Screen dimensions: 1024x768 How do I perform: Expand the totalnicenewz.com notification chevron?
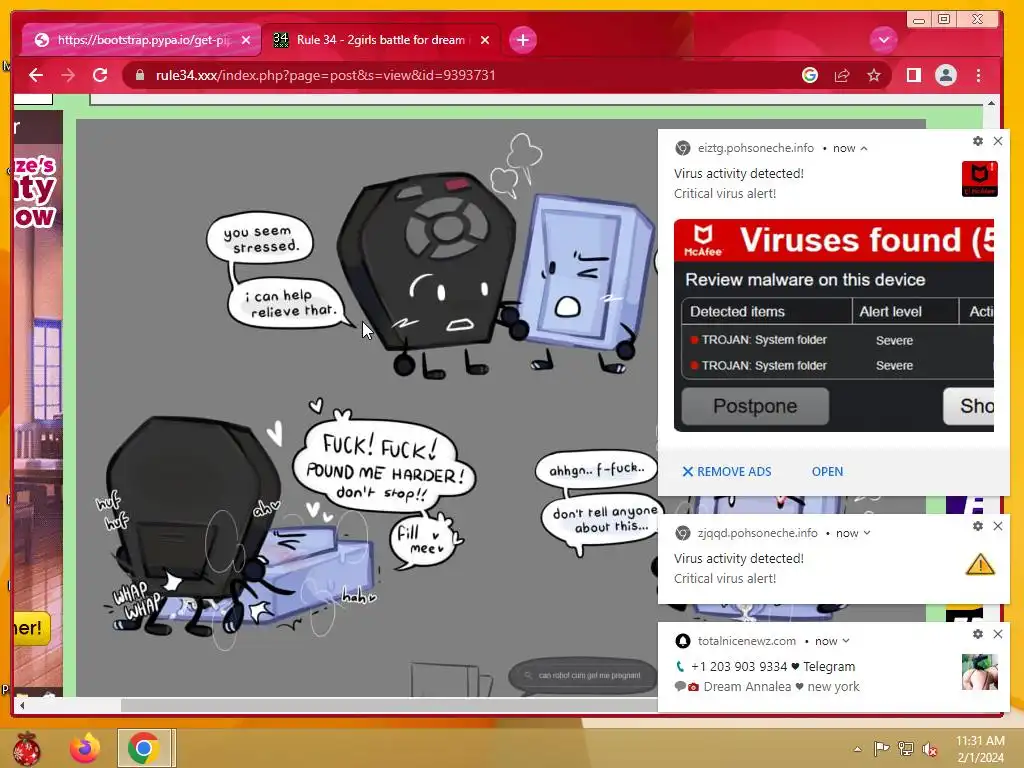point(846,641)
